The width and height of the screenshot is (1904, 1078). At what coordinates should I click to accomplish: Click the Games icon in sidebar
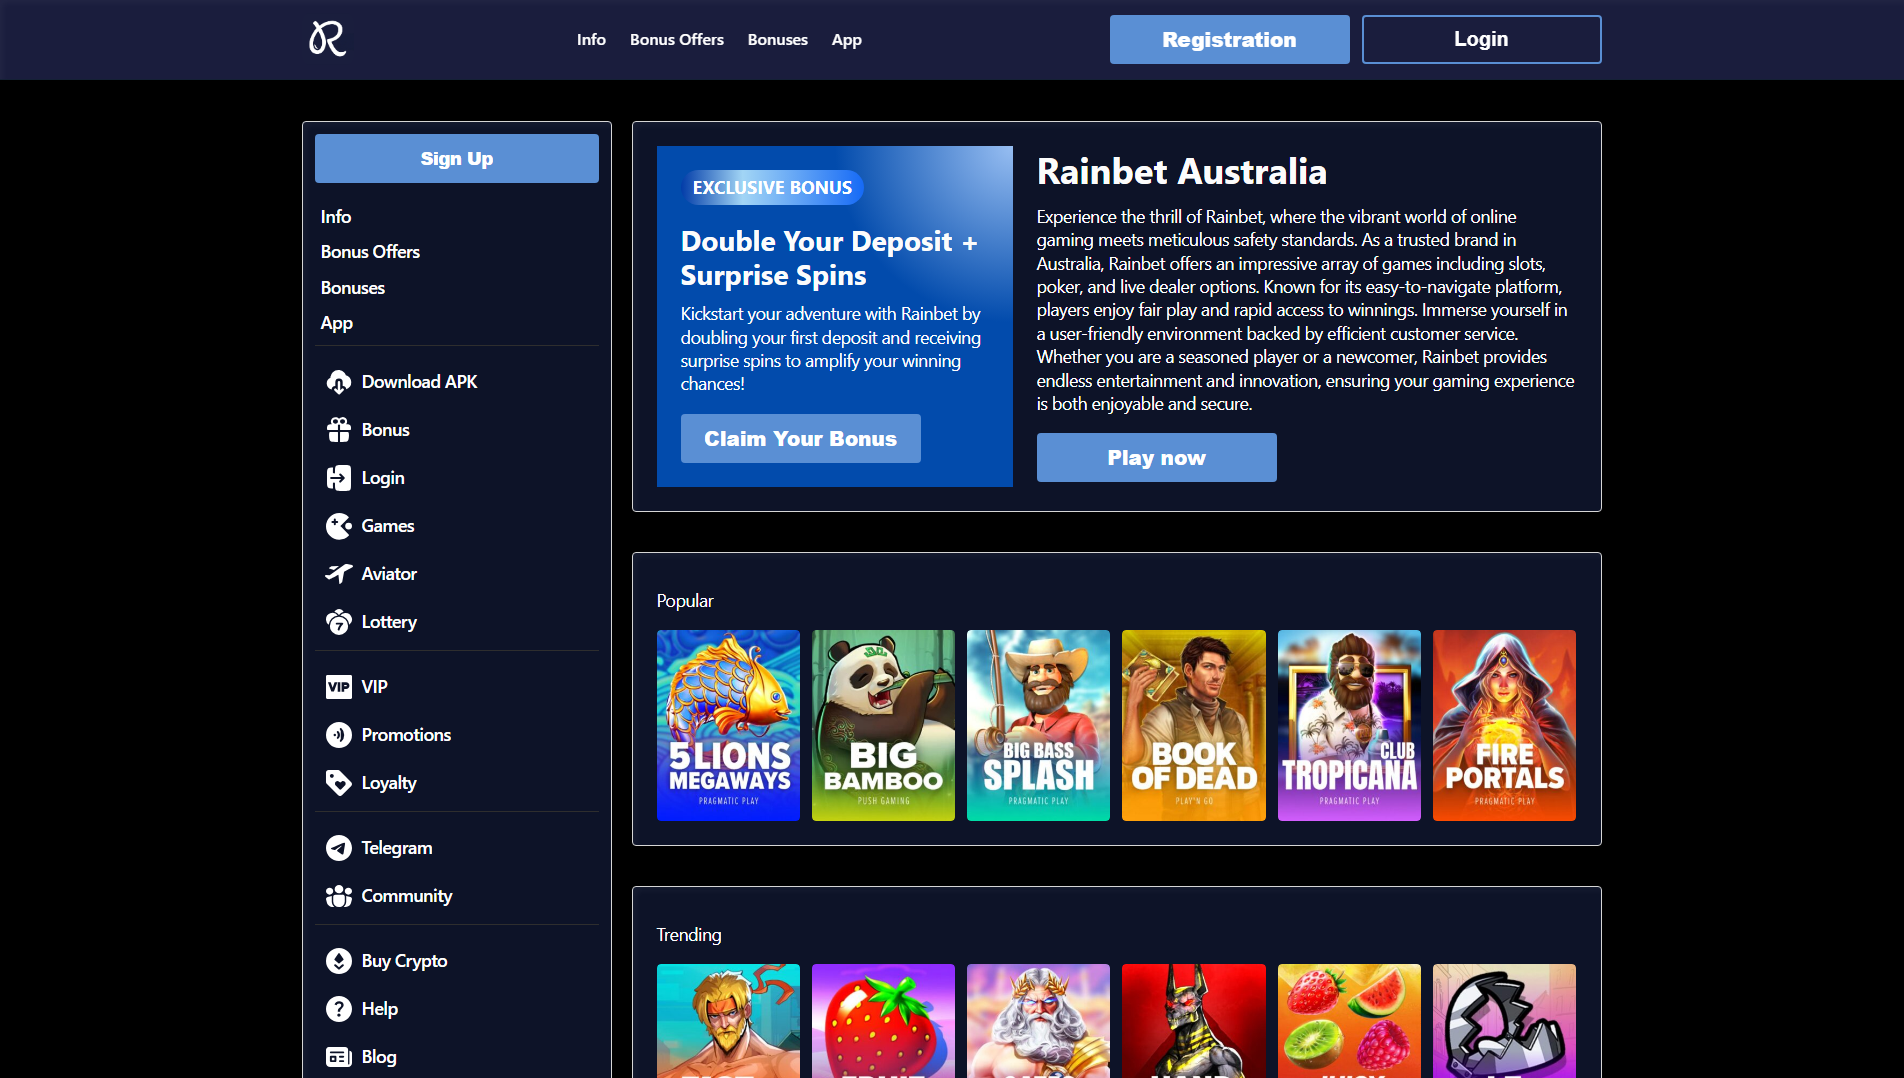(x=339, y=526)
